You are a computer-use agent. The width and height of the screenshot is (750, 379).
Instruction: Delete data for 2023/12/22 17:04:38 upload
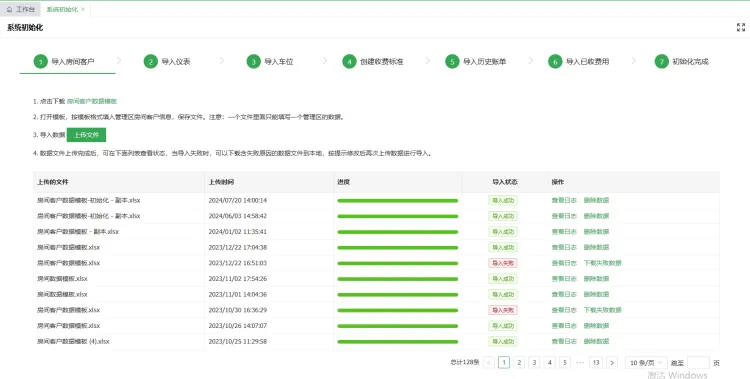pyautogui.click(x=596, y=247)
